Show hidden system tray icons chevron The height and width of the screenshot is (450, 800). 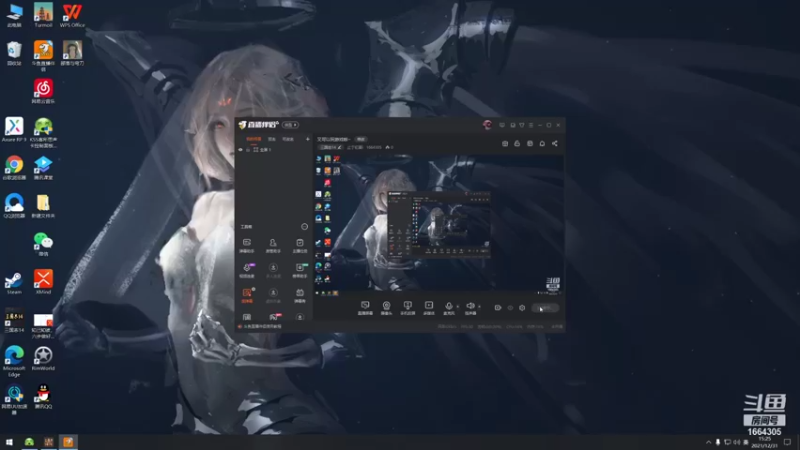tap(708, 442)
